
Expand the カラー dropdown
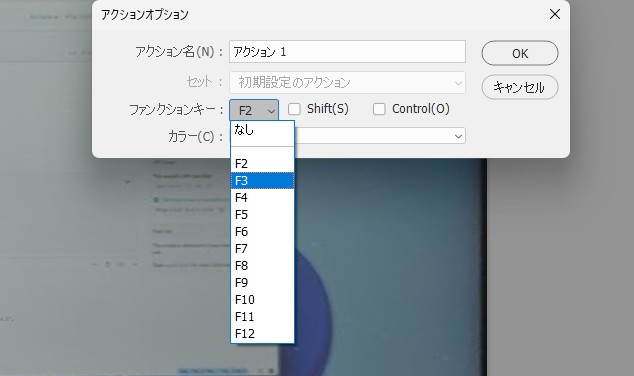[x=380, y=136]
